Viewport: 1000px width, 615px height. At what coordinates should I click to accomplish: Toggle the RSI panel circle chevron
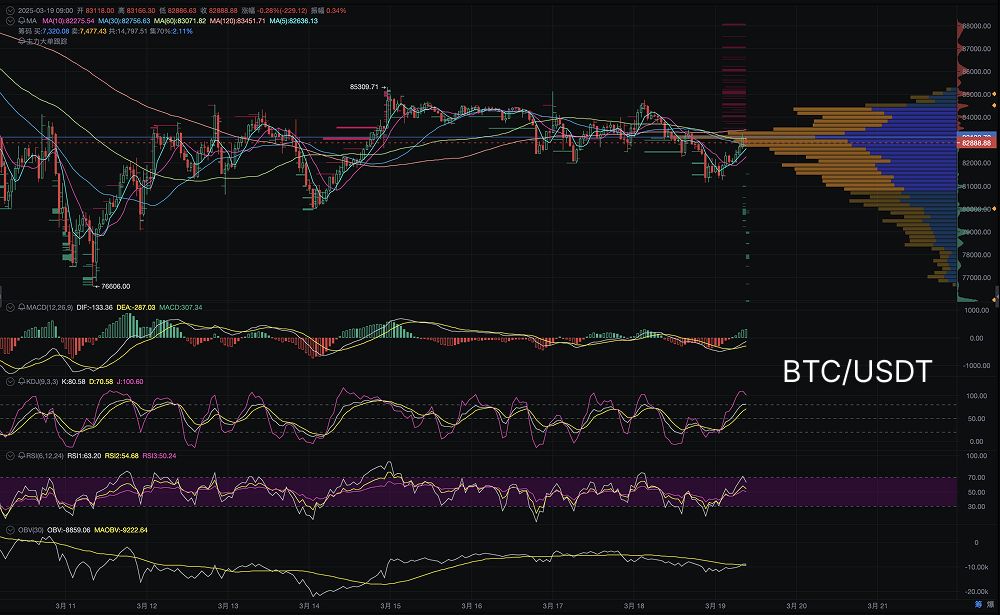[x=9, y=455]
